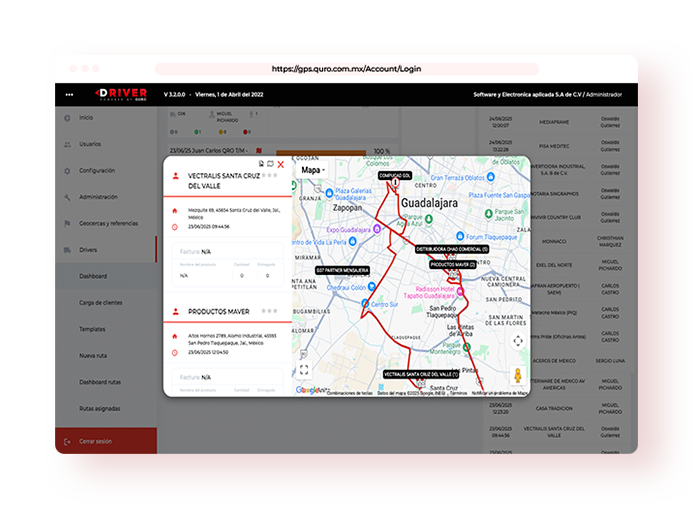Select the MONNACO table row
693x509 pixels.
[x=557, y=242]
